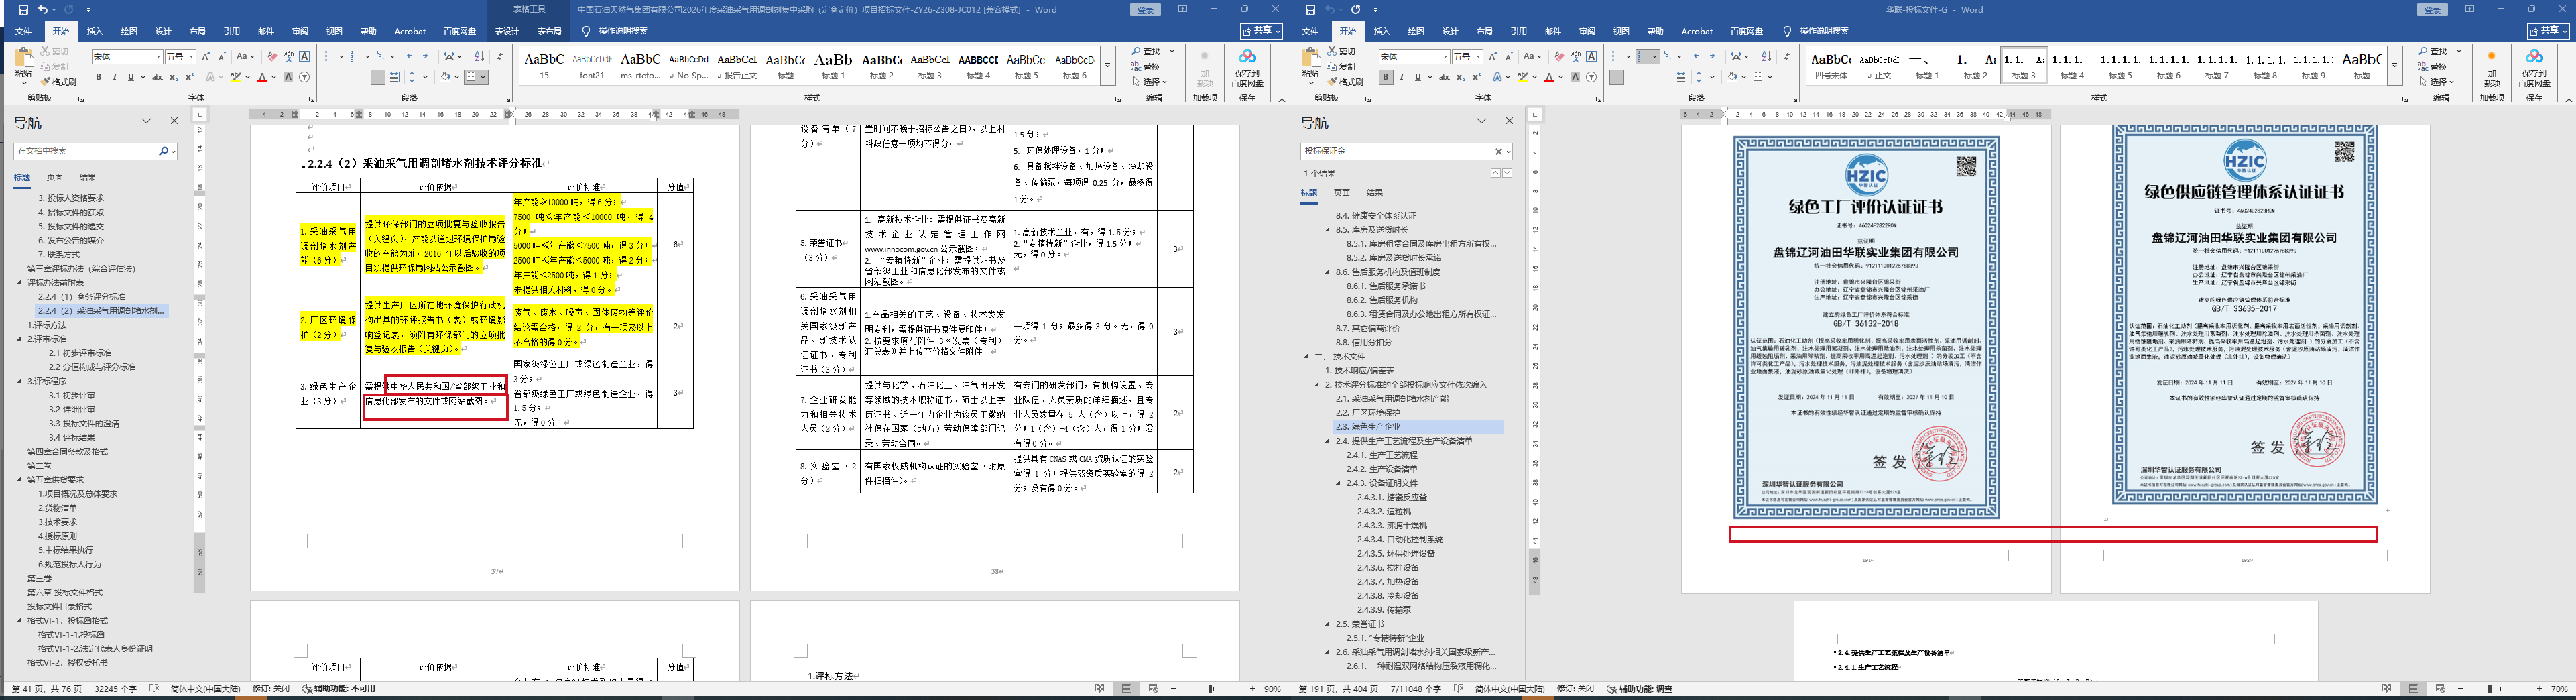Clear the 投标保证金 search in navigation pane
Viewport: 2576px width, 700px height.
[x=1499, y=151]
